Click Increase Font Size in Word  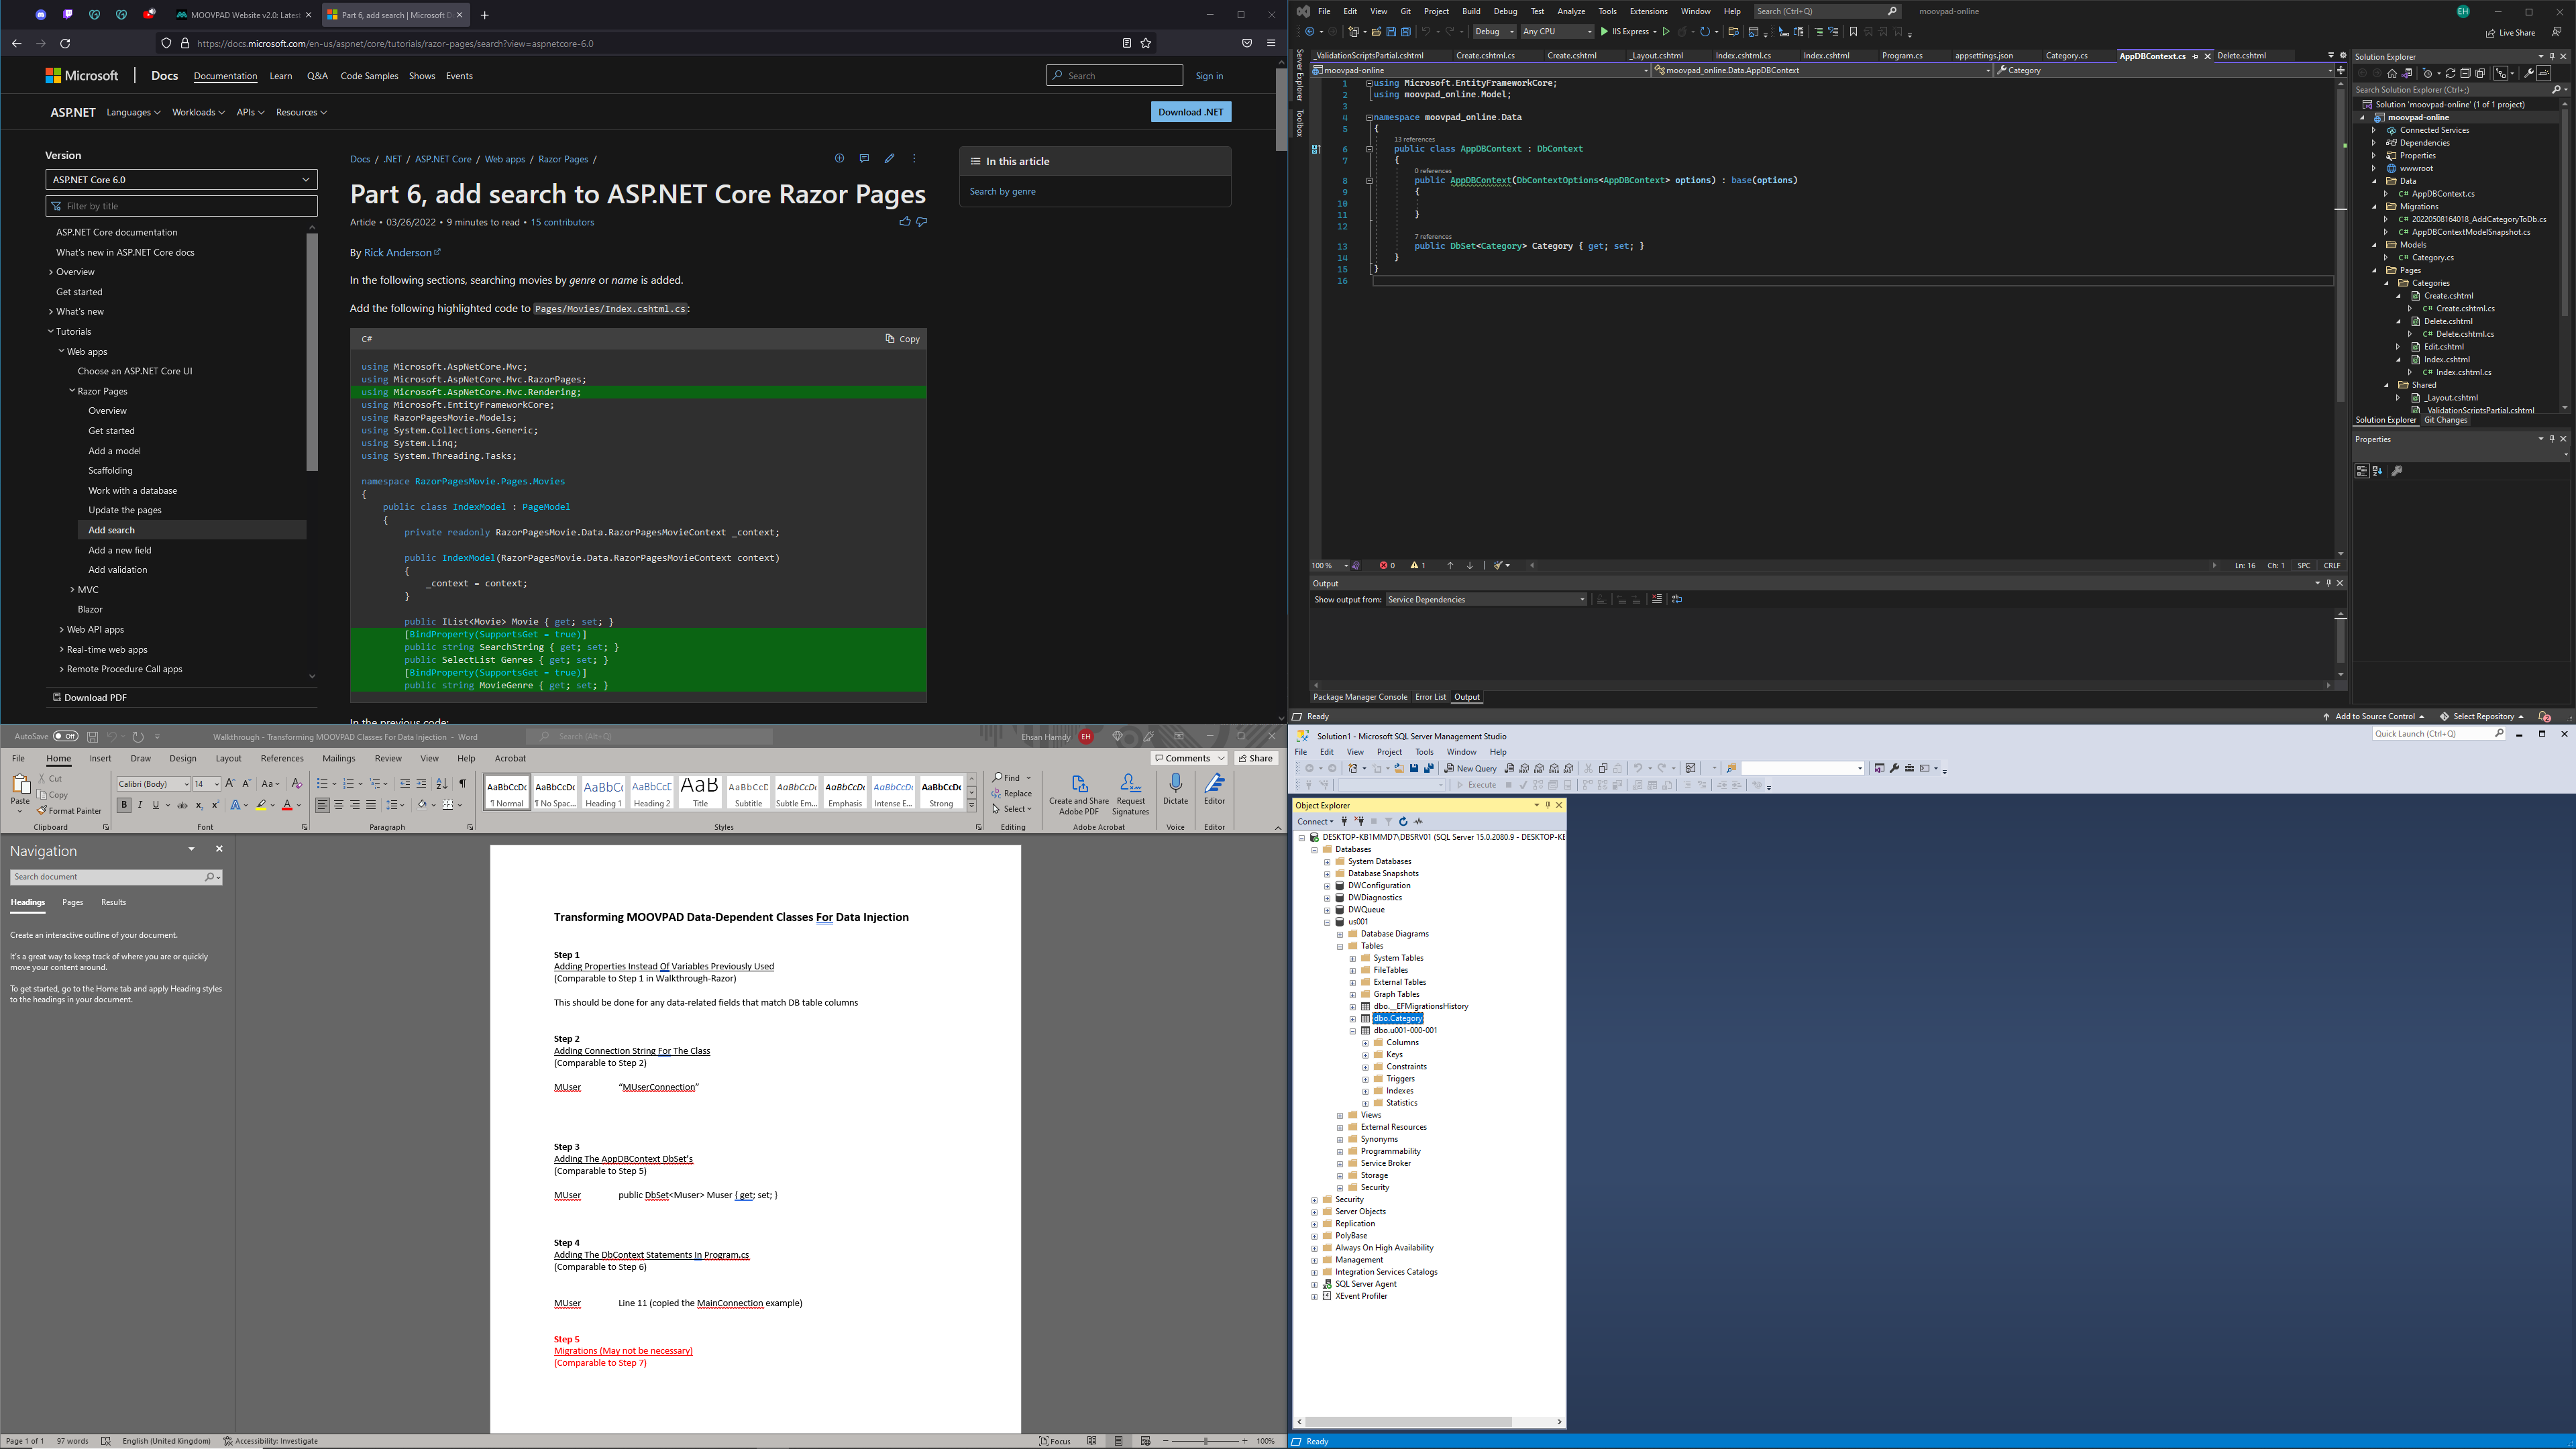point(230,784)
